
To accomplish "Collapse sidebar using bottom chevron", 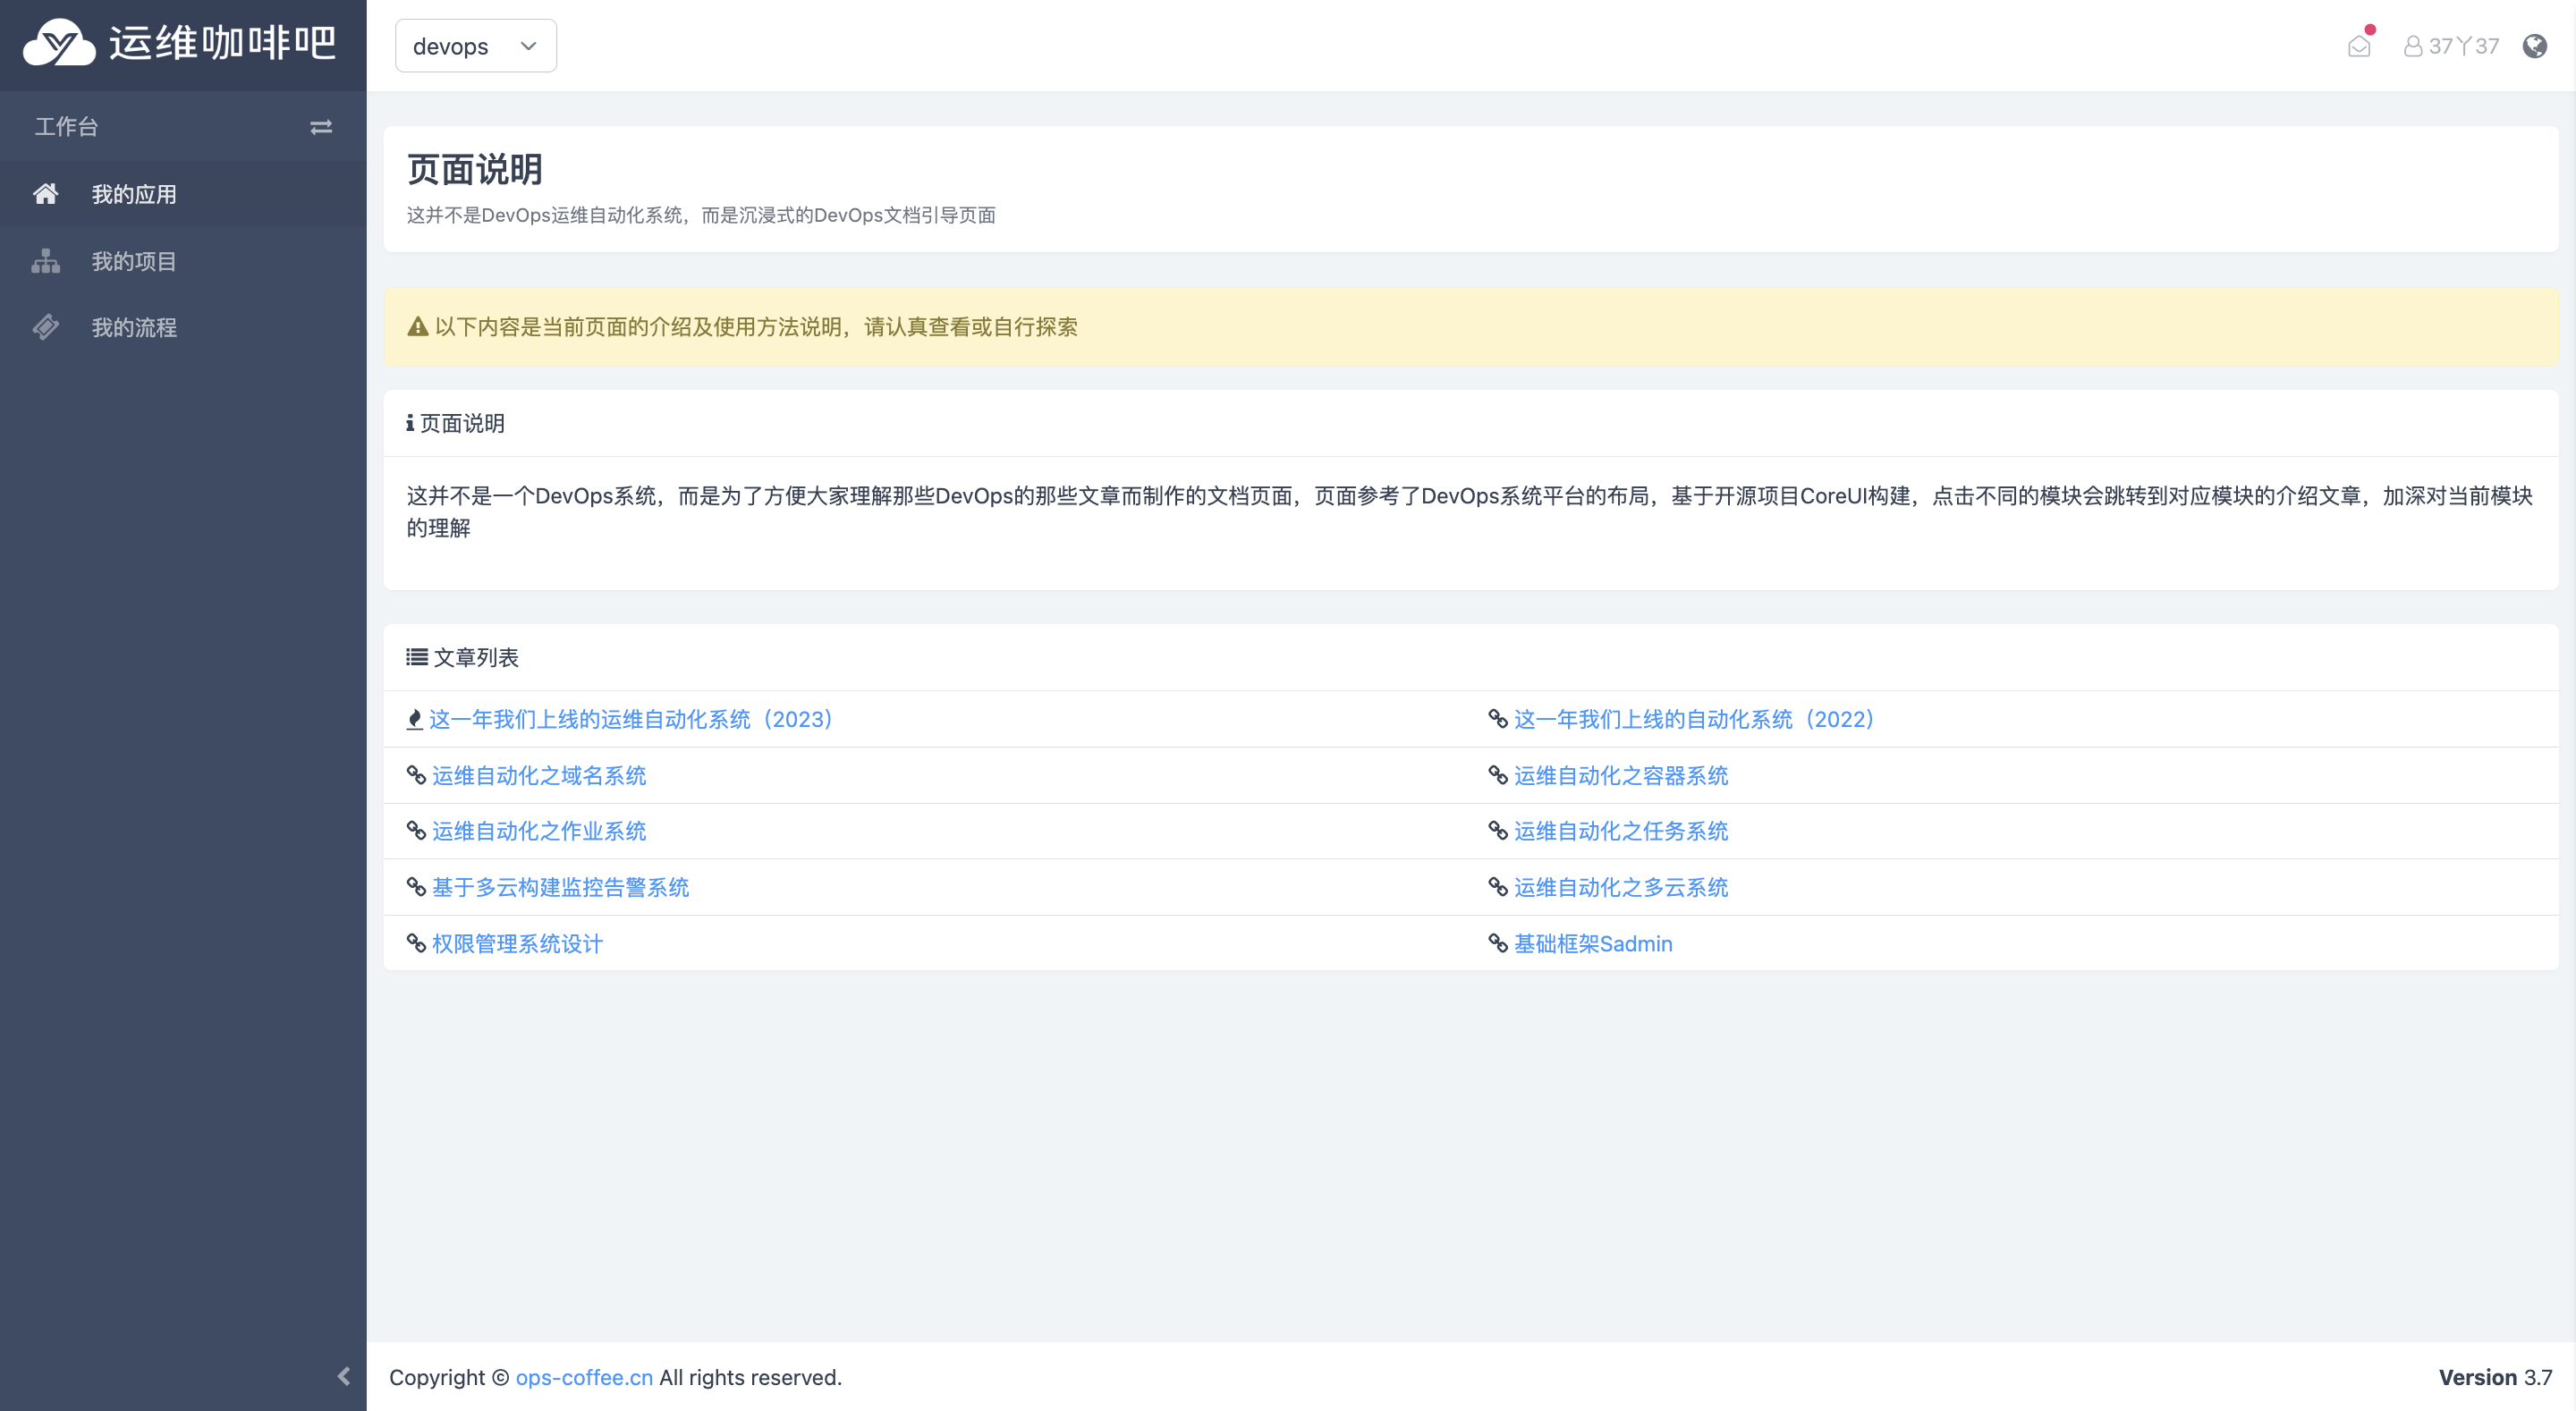I will pyautogui.click(x=343, y=1376).
